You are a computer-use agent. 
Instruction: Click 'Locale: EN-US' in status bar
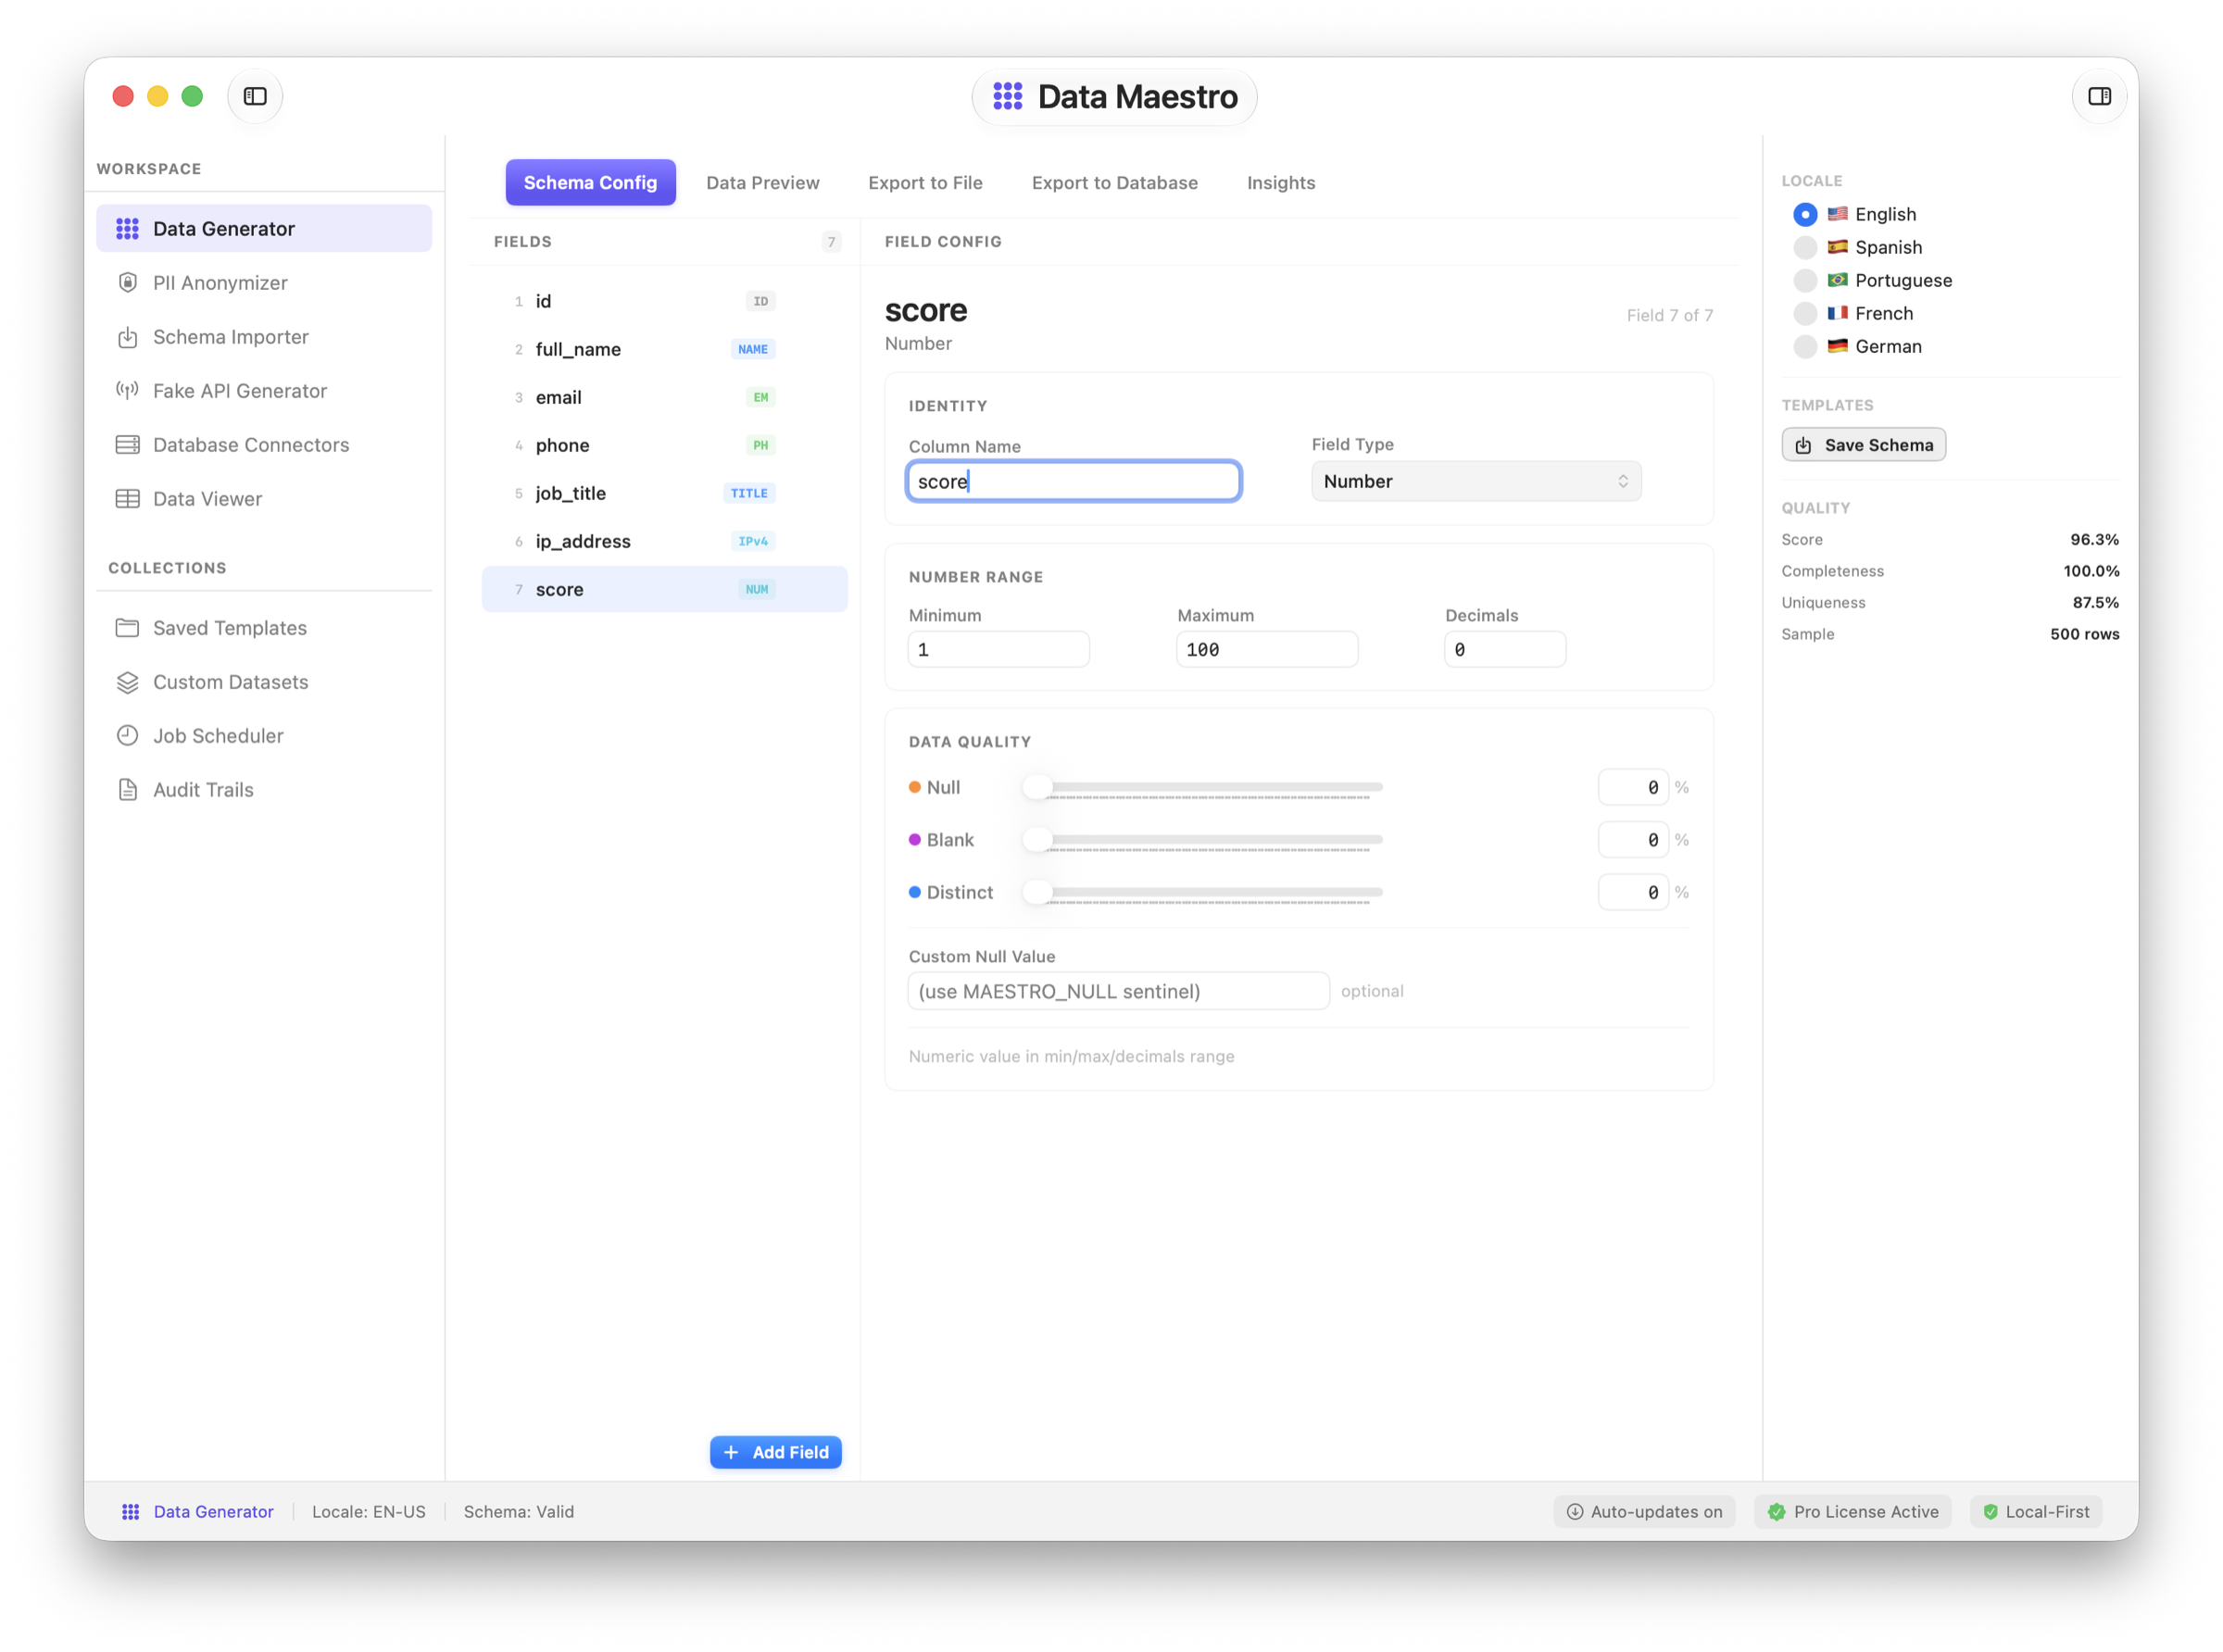[368, 1511]
